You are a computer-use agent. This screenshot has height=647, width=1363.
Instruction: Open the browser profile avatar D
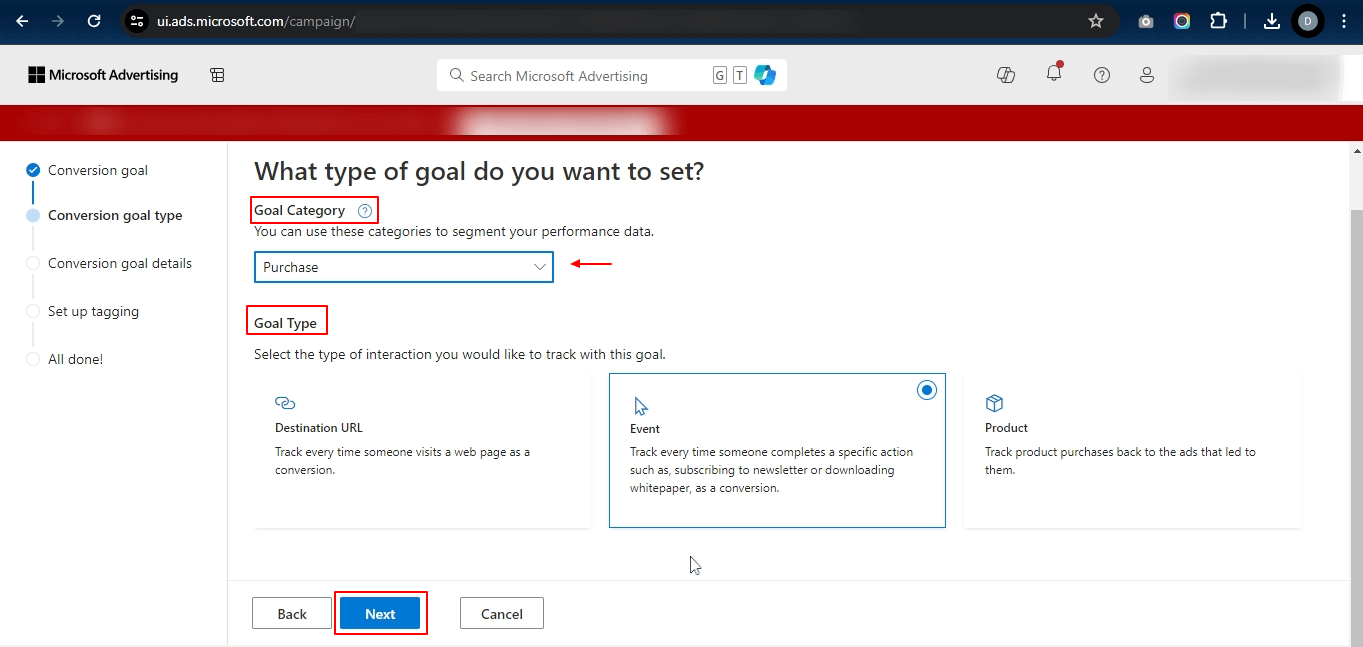pos(1307,21)
